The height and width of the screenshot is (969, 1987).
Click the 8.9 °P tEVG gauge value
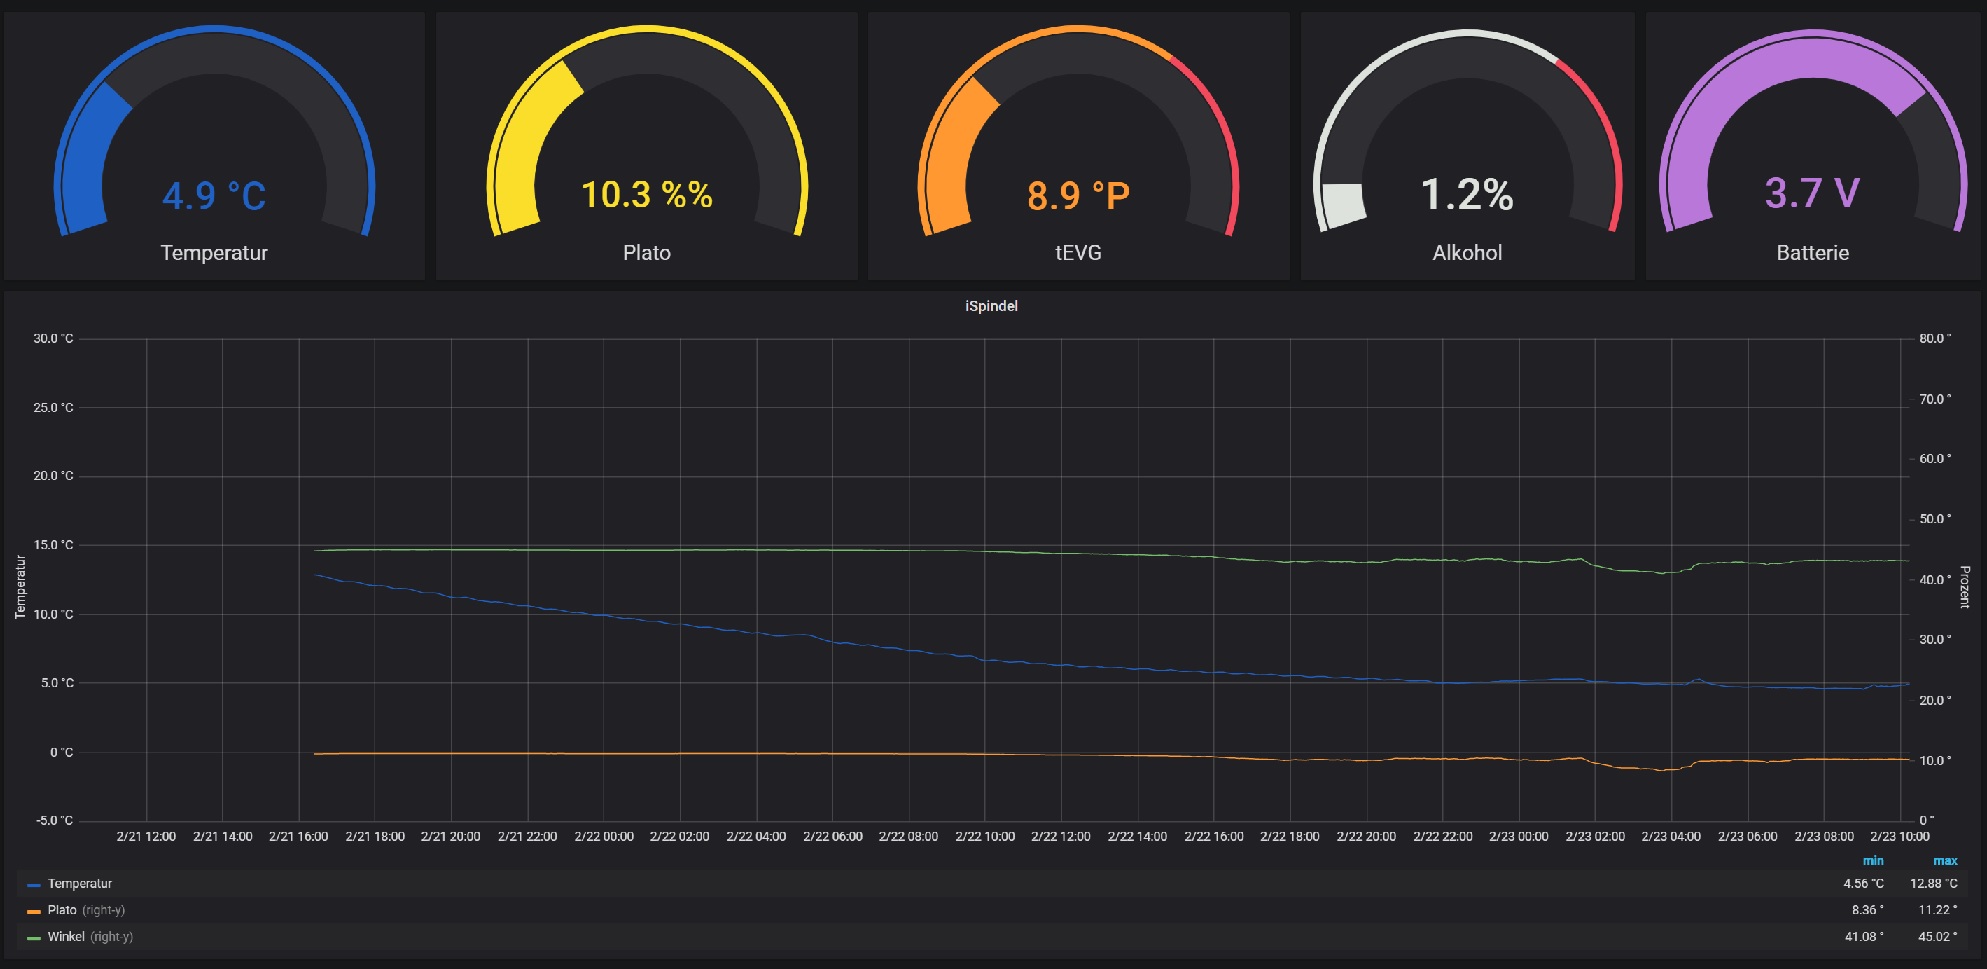pos(1078,196)
